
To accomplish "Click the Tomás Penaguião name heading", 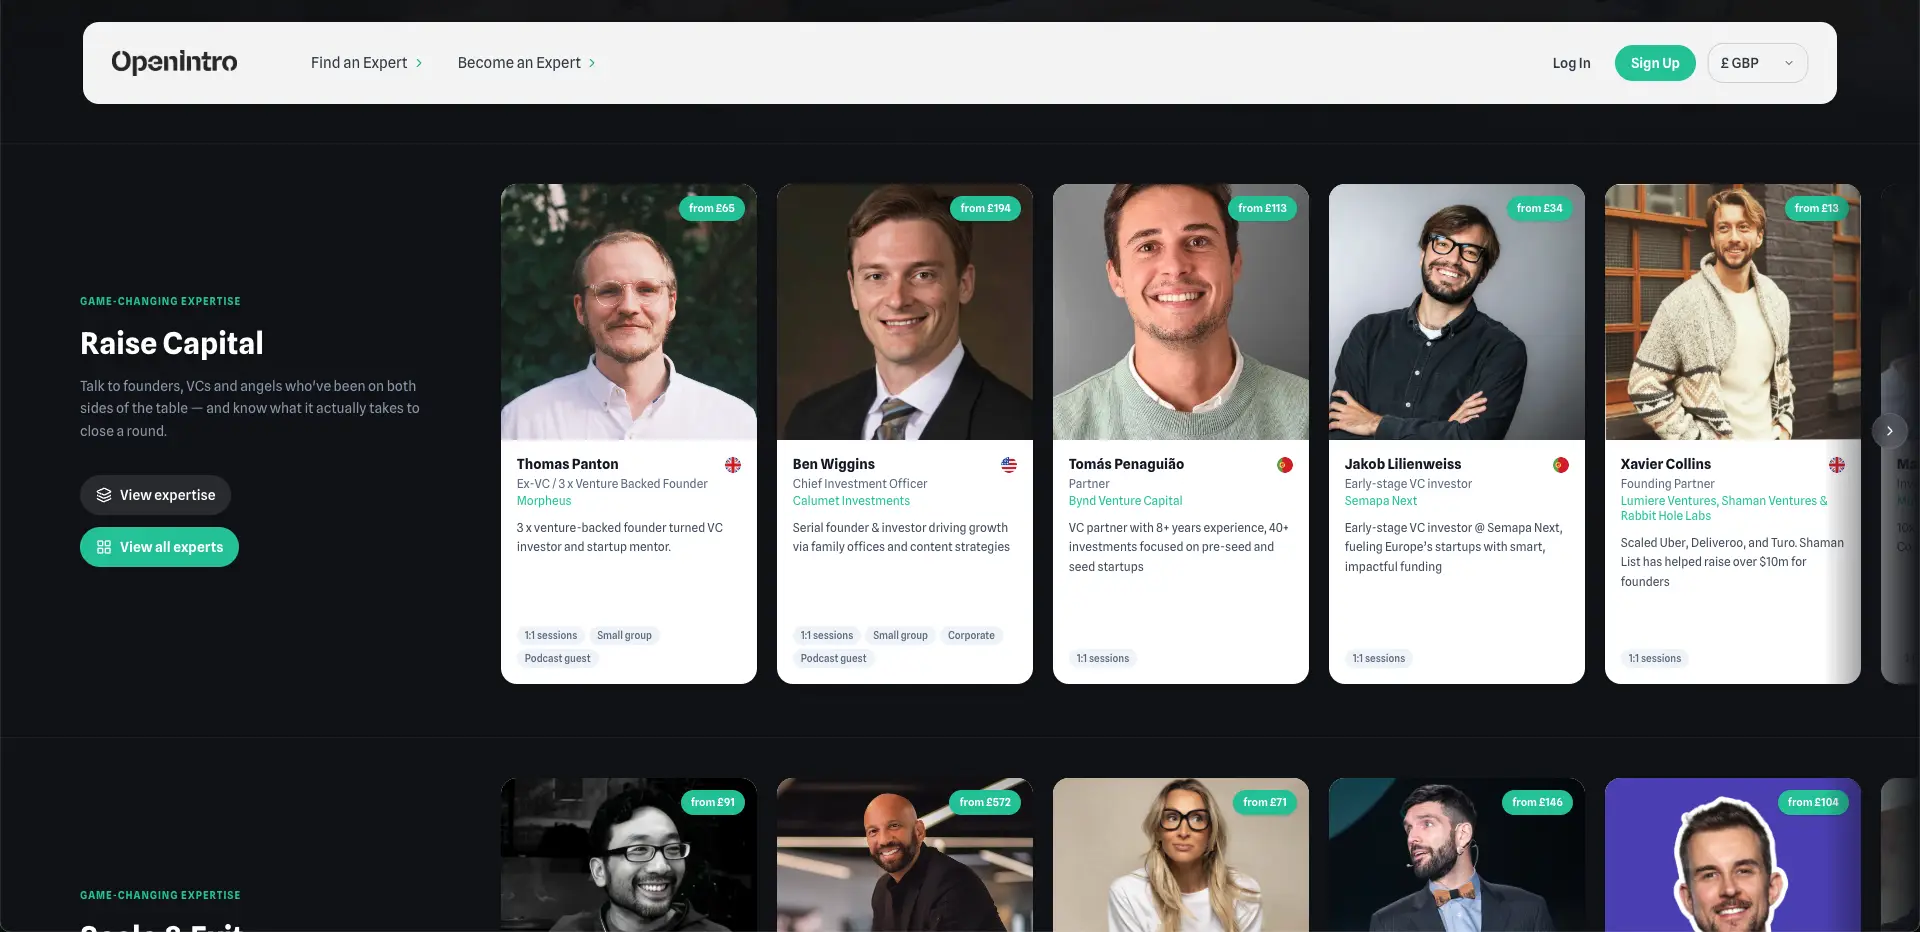I will (x=1126, y=464).
